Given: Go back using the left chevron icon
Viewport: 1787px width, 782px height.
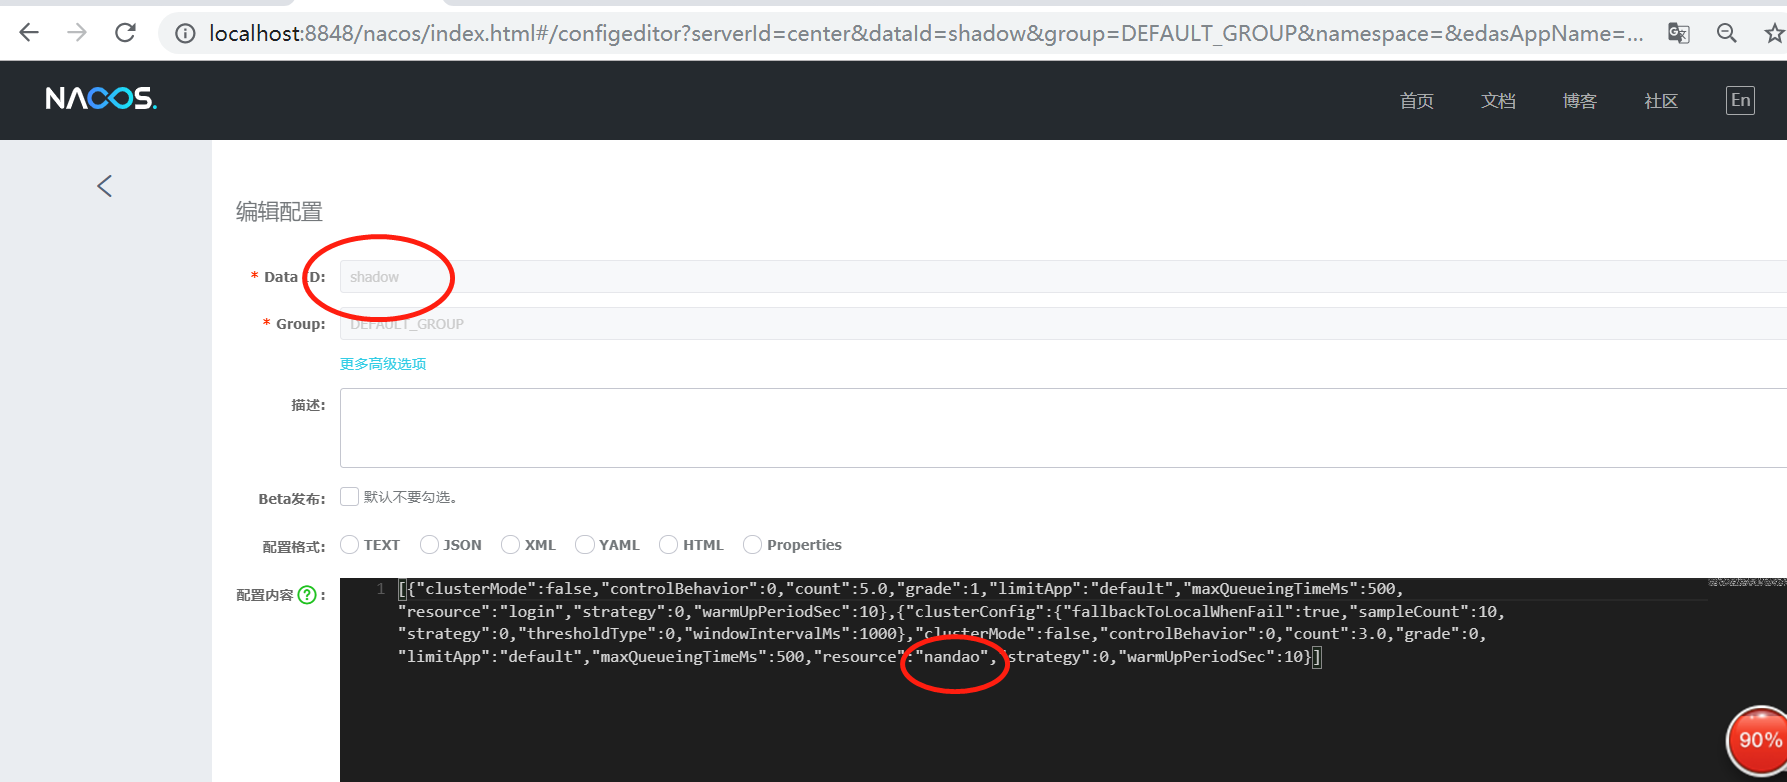Looking at the screenshot, I should [x=104, y=186].
